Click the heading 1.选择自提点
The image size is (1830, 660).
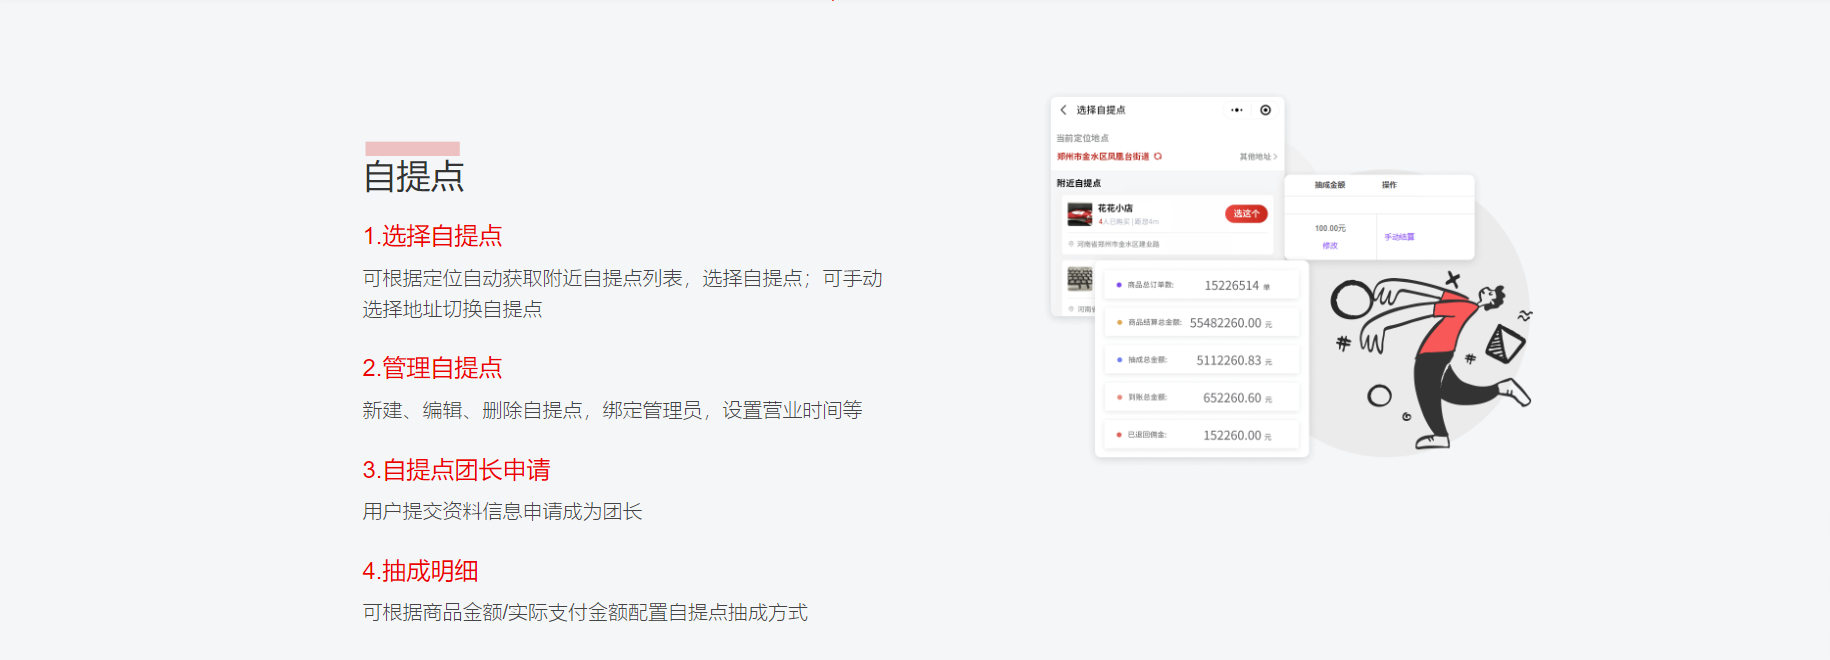(x=432, y=236)
